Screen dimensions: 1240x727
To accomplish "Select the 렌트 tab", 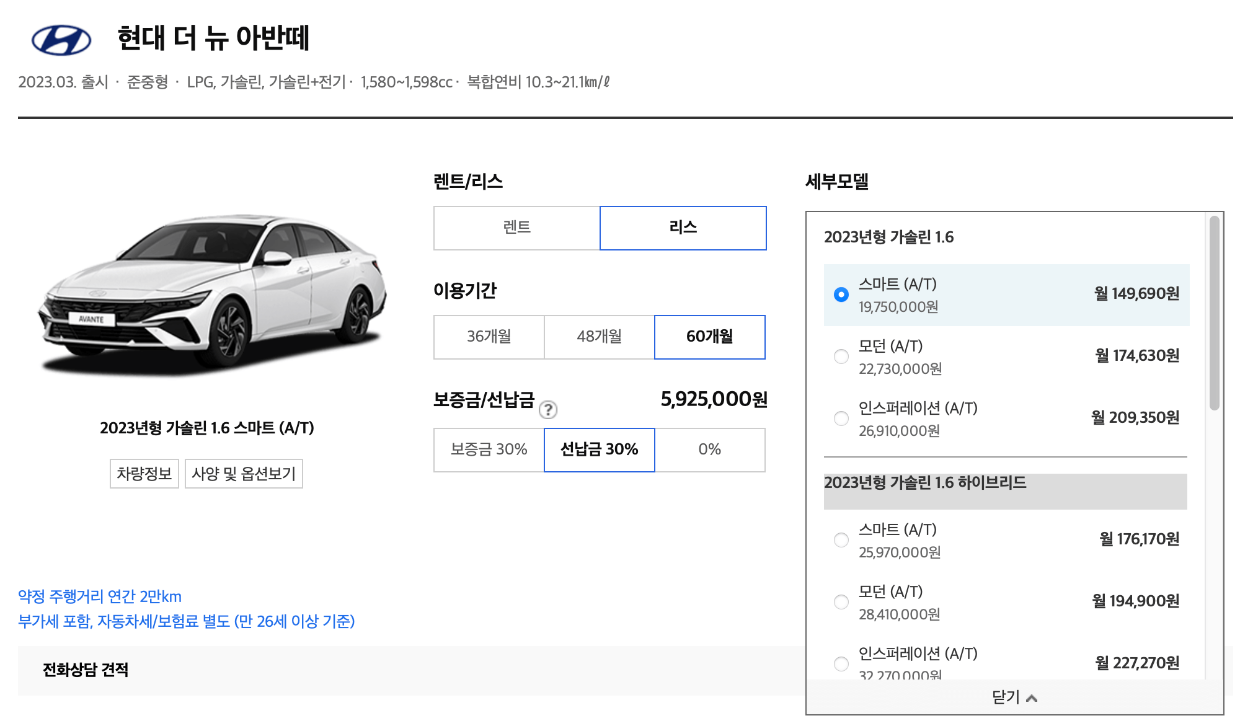I will (x=517, y=228).
